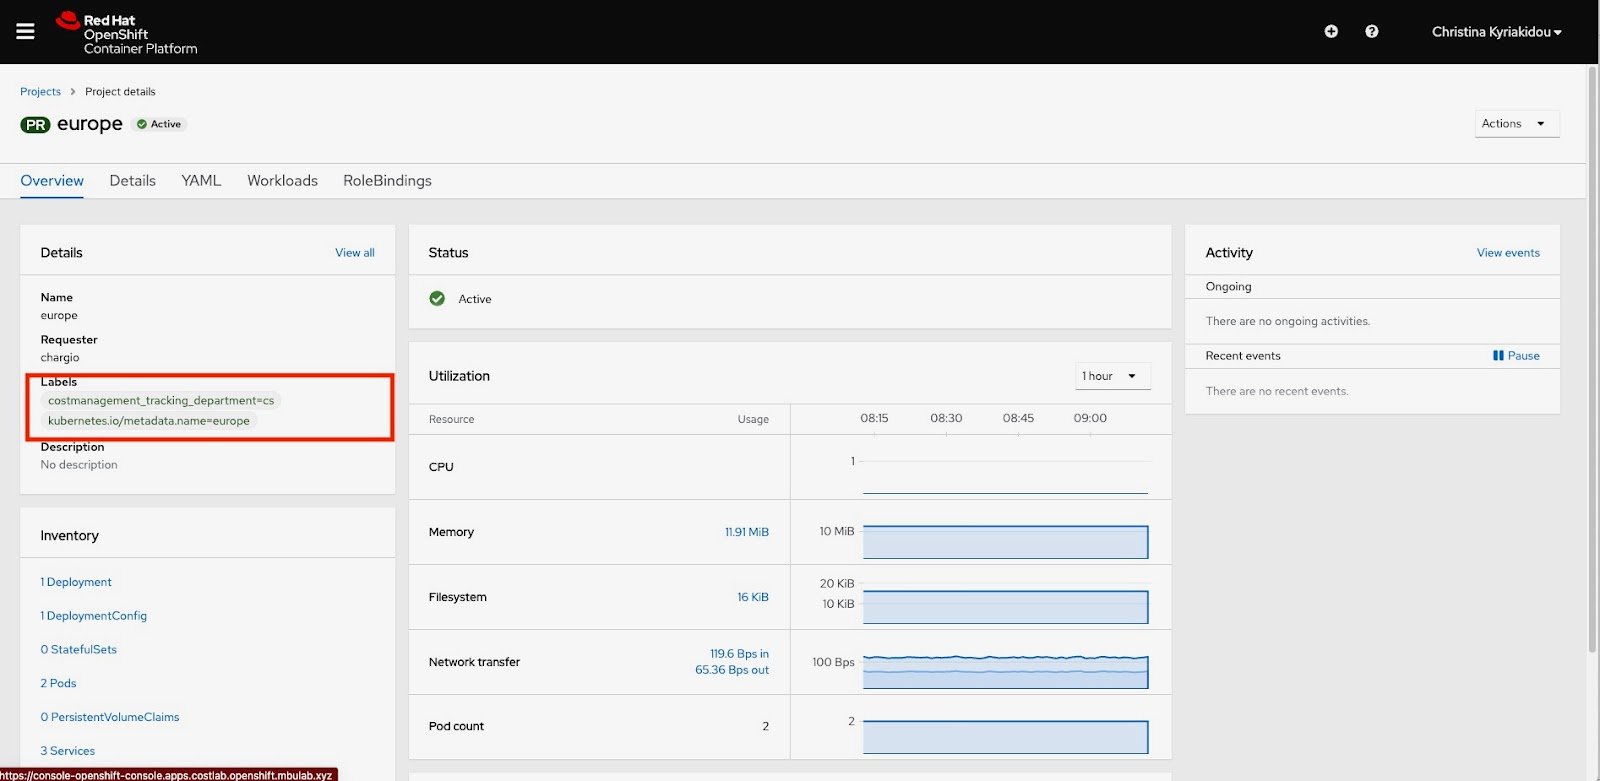Click the page vertical scrollbar
The image size is (1600, 781).
[x=1592, y=360]
